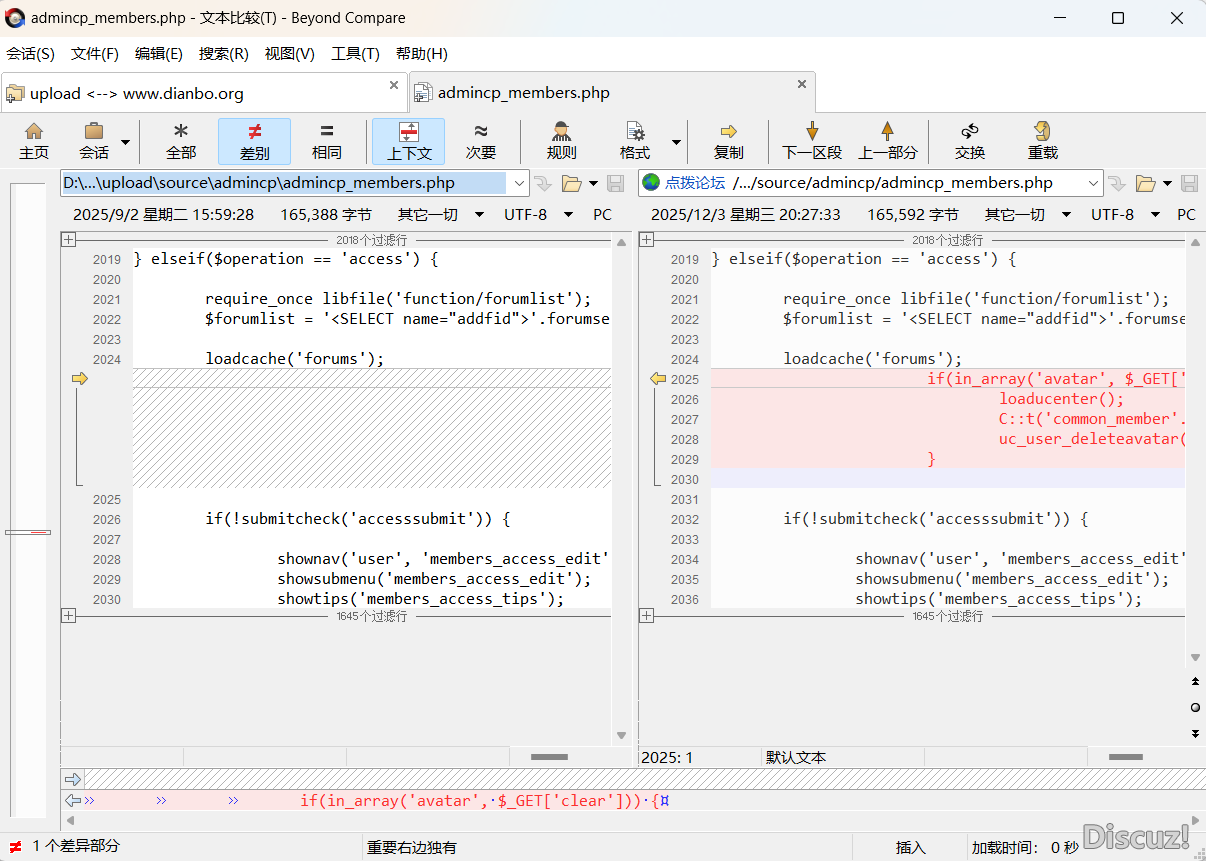
Task: Go to 上一部分 previous difference
Action: pos(887,141)
